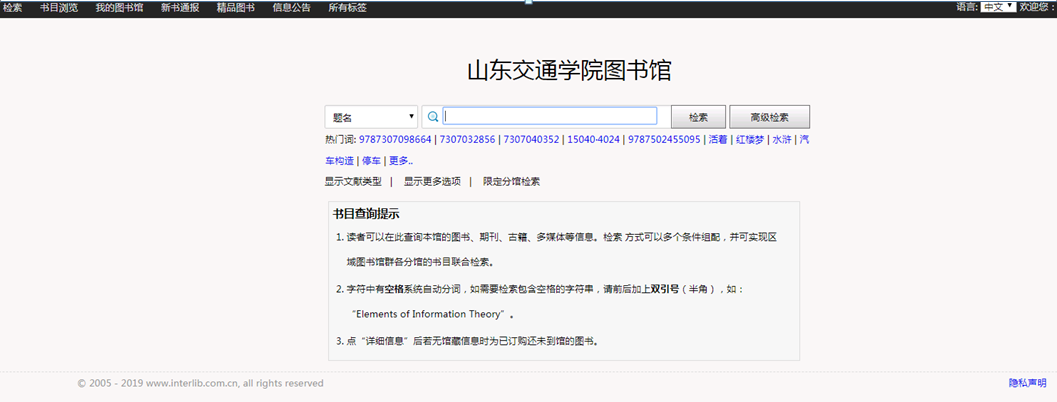Search hot keyword 活着
This screenshot has width=1057, height=402.
point(718,140)
